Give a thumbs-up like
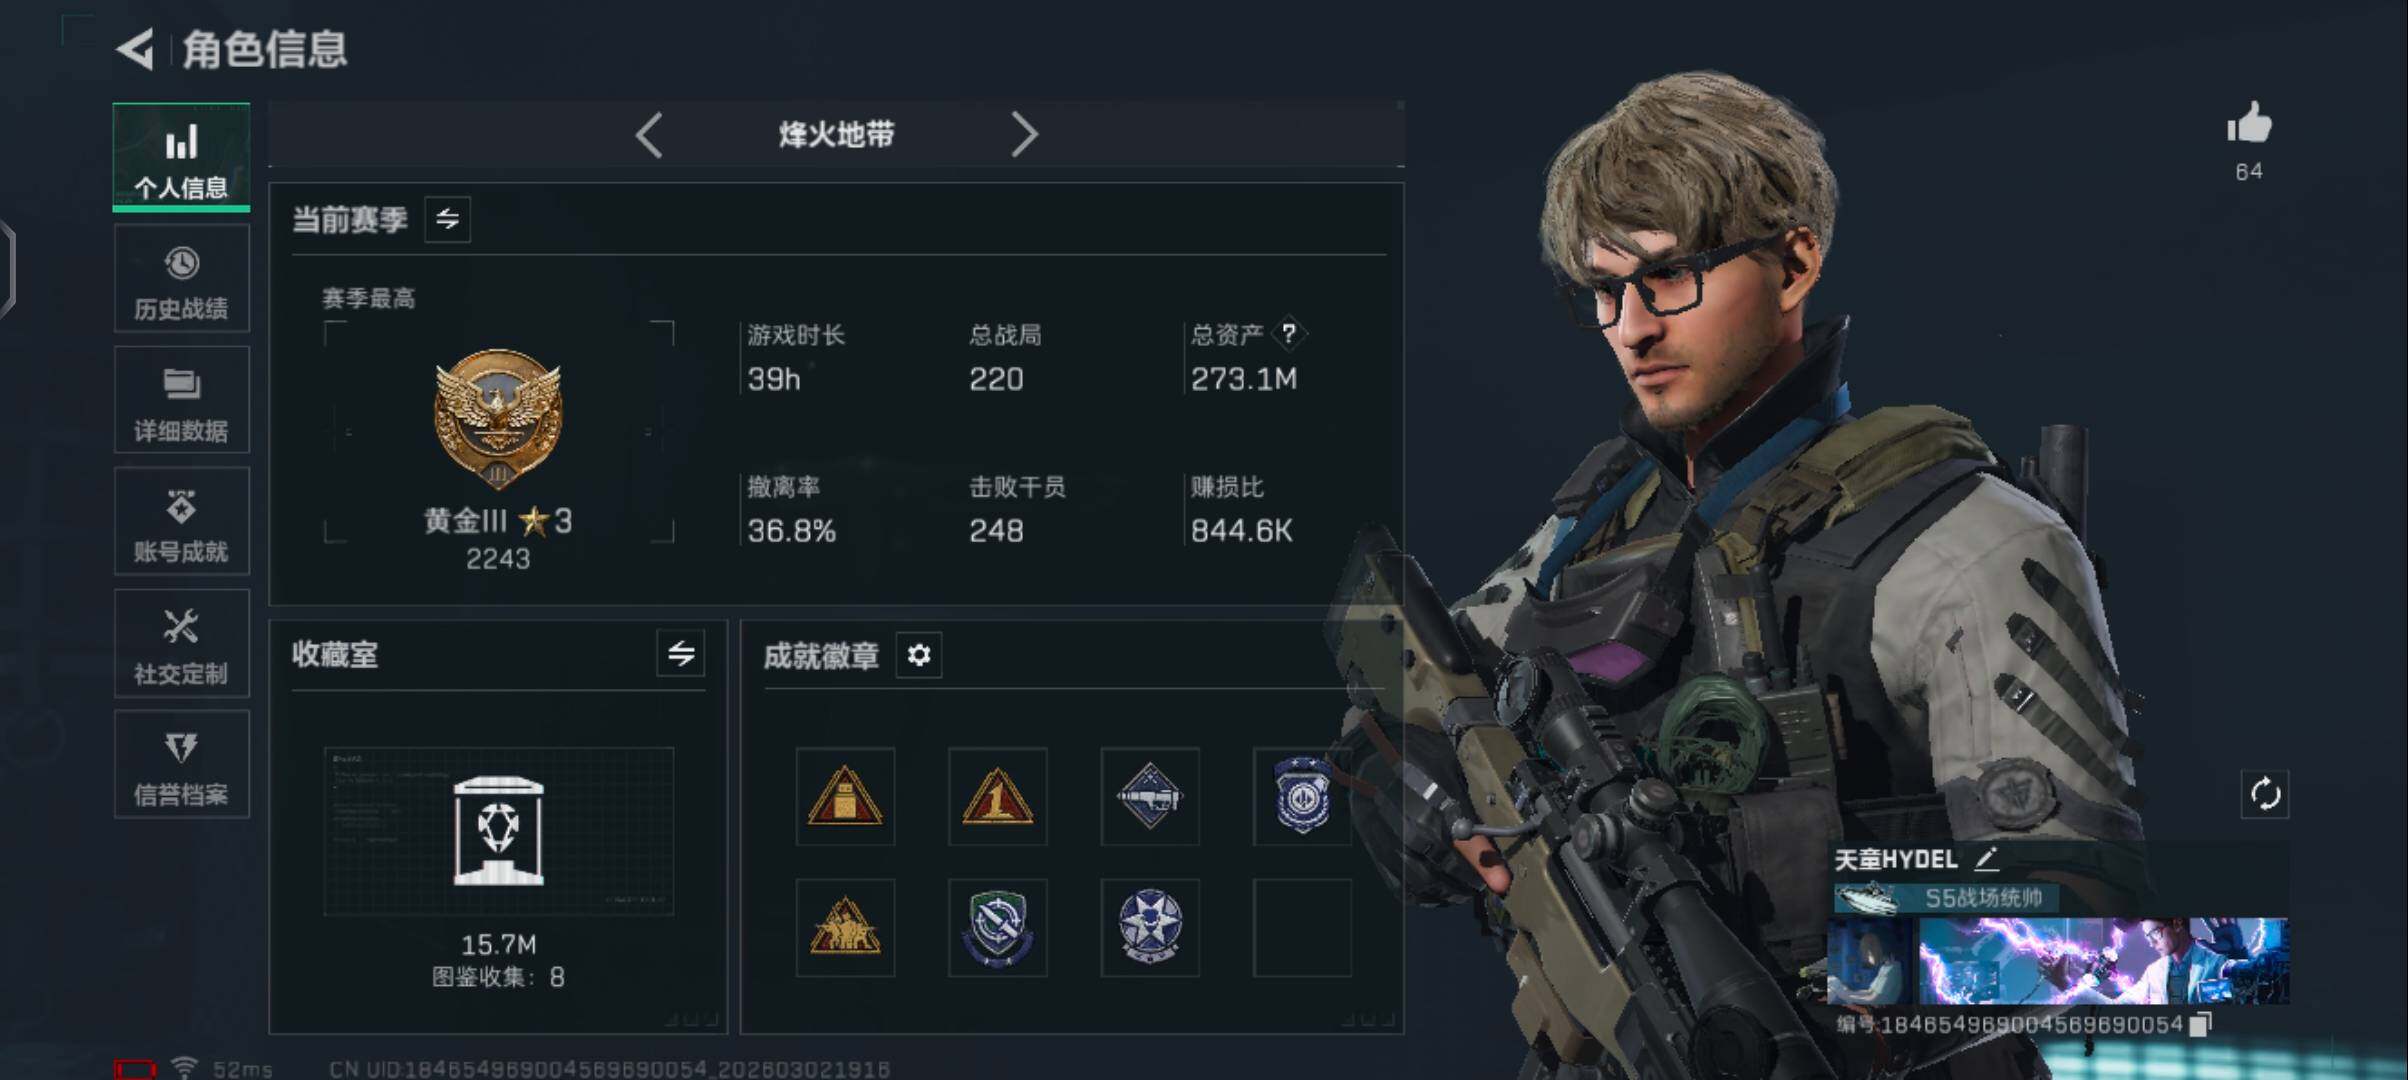This screenshot has width=2408, height=1080. pos(2249,124)
